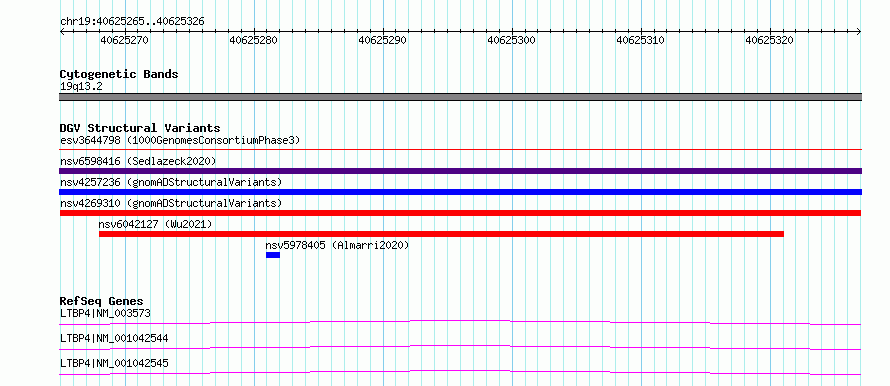Select the LTBP4 NM_003573 magenta intron line
This screenshot has height=386, width=890.
coord(460,322)
